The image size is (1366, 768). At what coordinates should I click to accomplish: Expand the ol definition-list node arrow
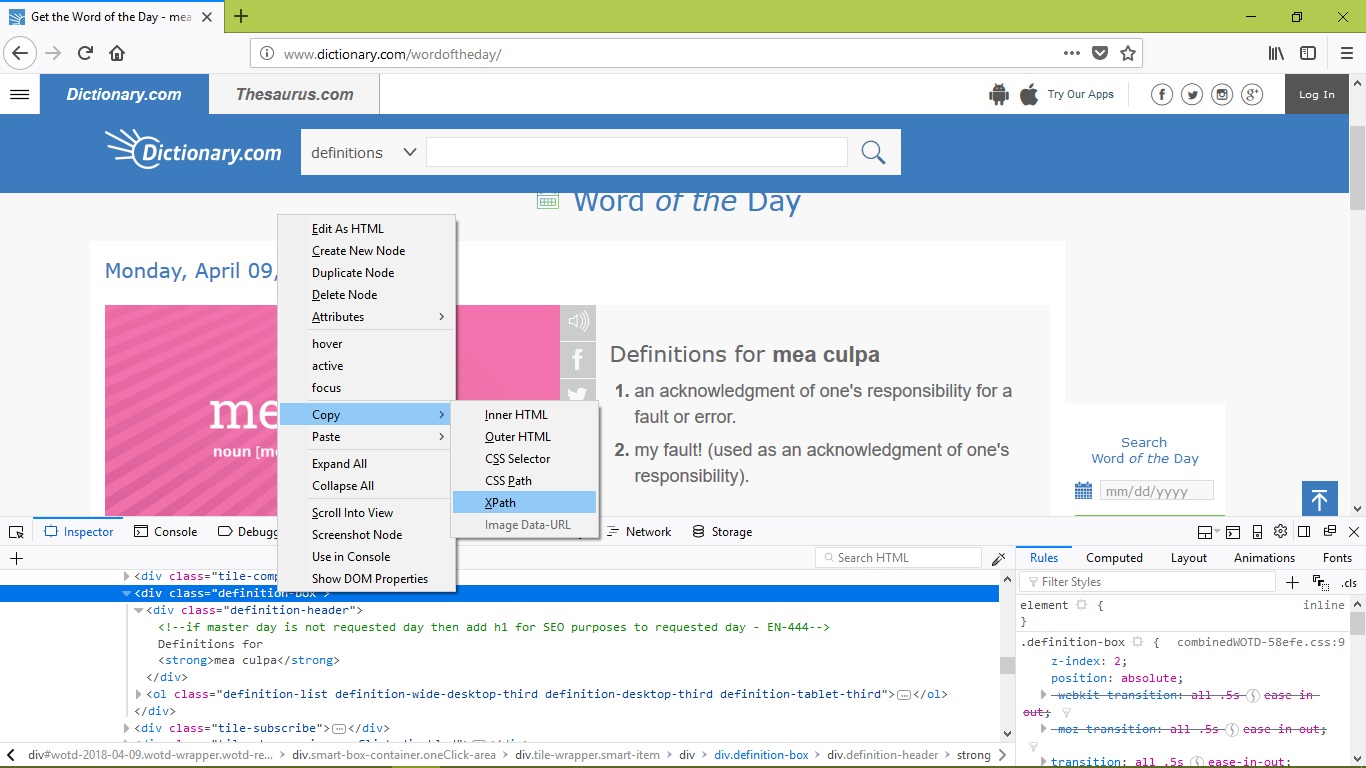139,694
